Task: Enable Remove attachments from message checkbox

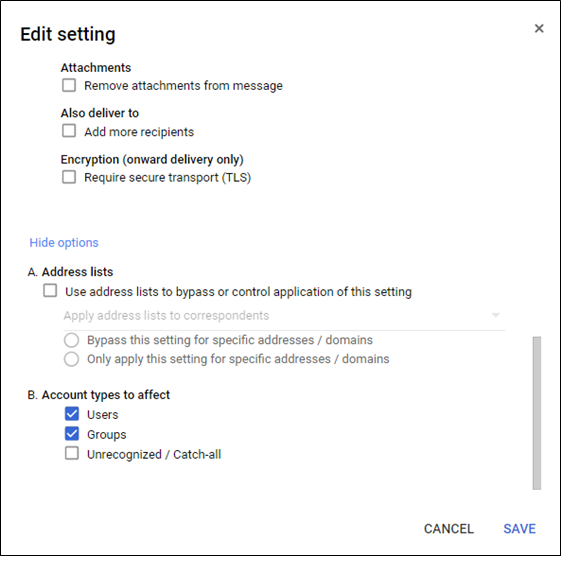Action: pos(69,86)
